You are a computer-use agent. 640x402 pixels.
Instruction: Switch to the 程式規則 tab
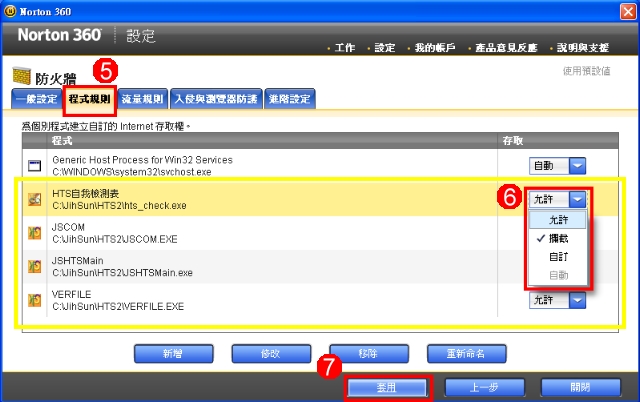coord(89,99)
